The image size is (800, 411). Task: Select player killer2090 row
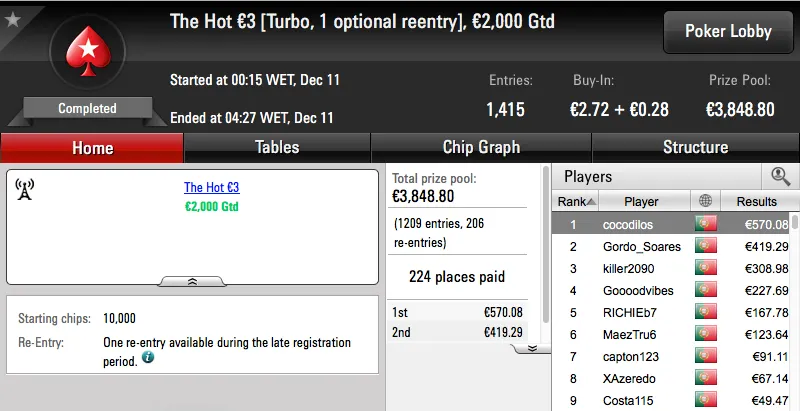[x=642, y=268]
